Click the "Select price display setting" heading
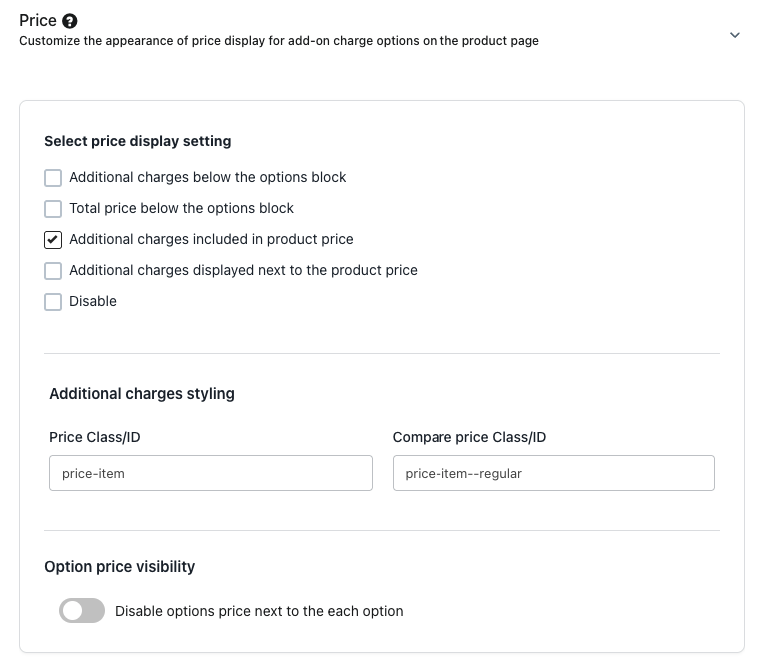This screenshot has height=669, width=762. (x=138, y=142)
